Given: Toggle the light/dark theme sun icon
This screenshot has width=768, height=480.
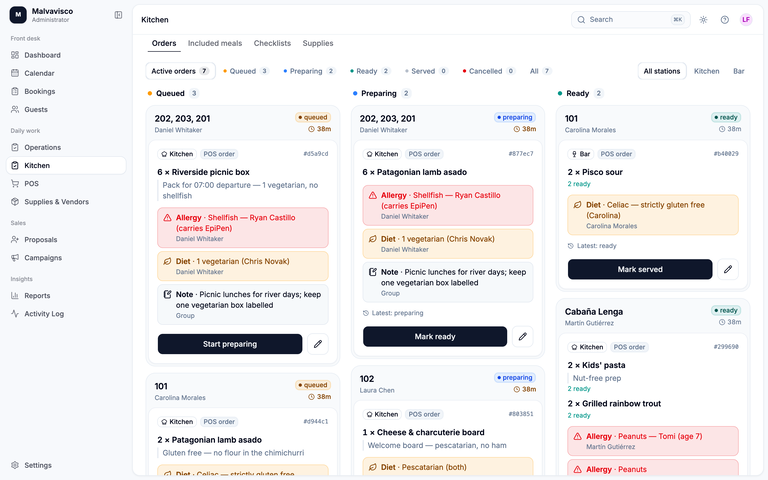Looking at the screenshot, I should tap(703, 20).
